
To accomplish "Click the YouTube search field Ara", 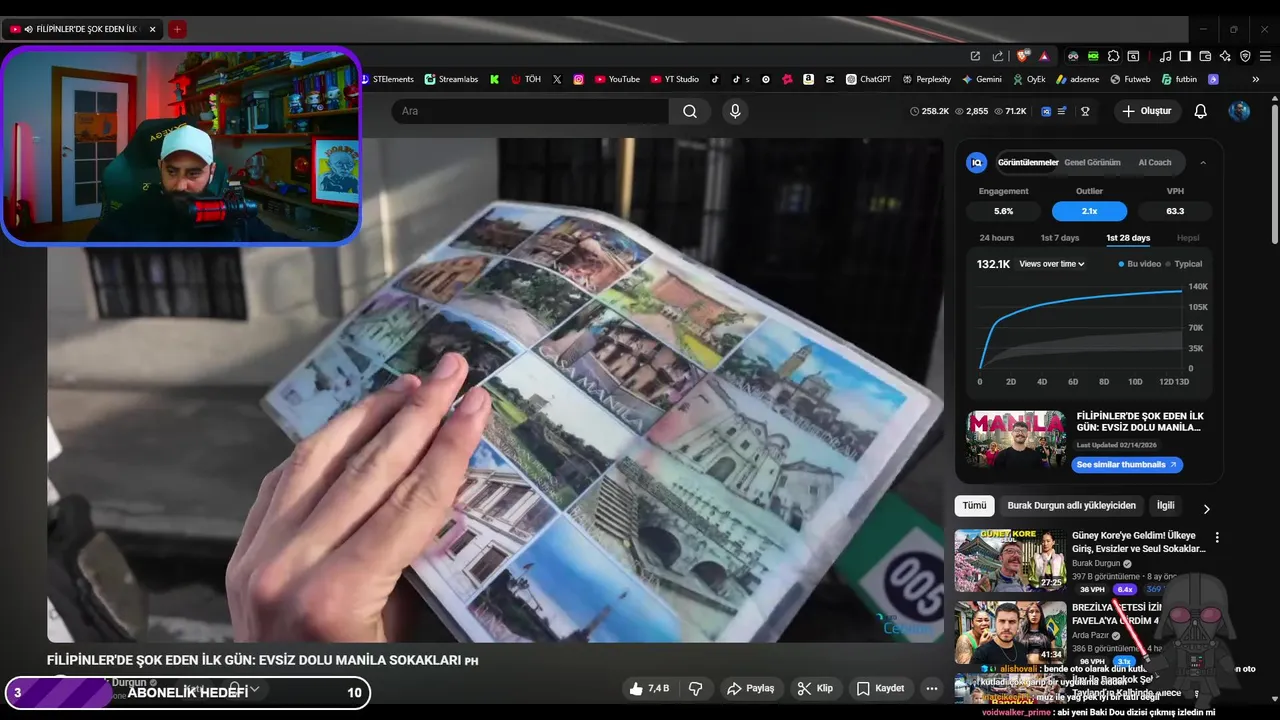I will (x=530, y=111).
